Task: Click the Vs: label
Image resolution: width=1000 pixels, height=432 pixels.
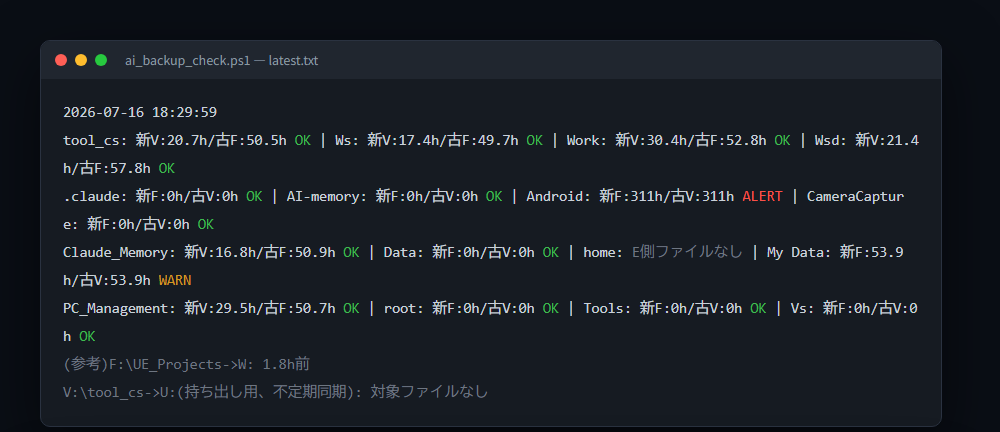Action: tap(802, 309)
